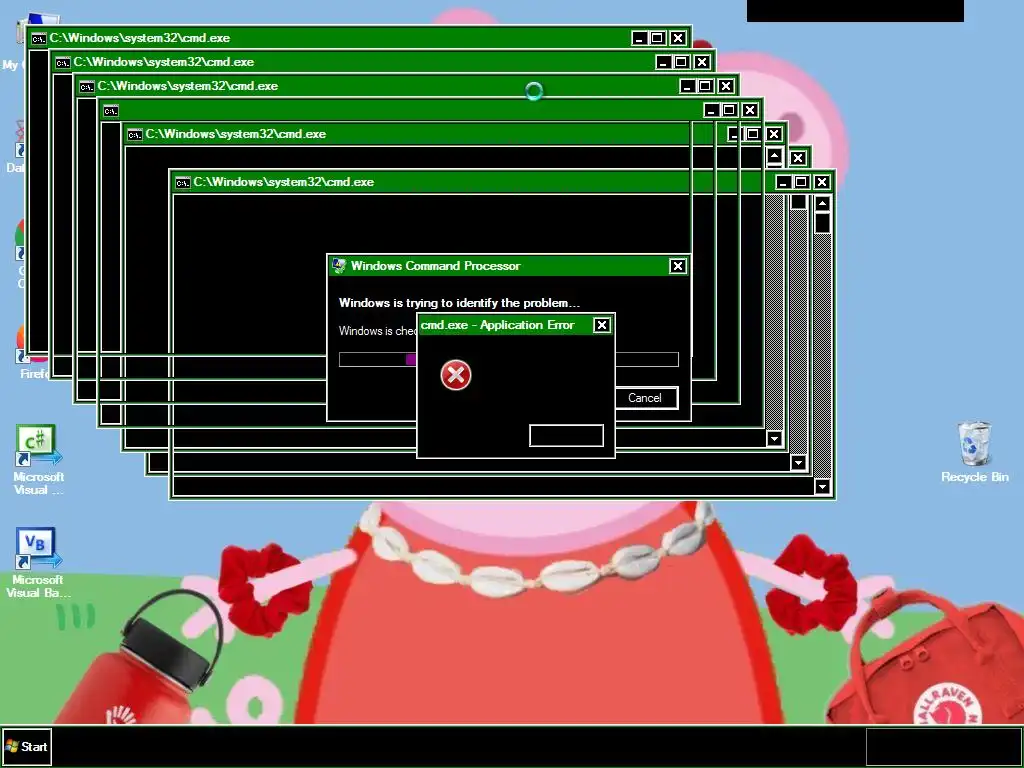Screen dimensions: 1024x768
Task: Open the Recycle Bin on the desktop
Action: coord(974,452)
